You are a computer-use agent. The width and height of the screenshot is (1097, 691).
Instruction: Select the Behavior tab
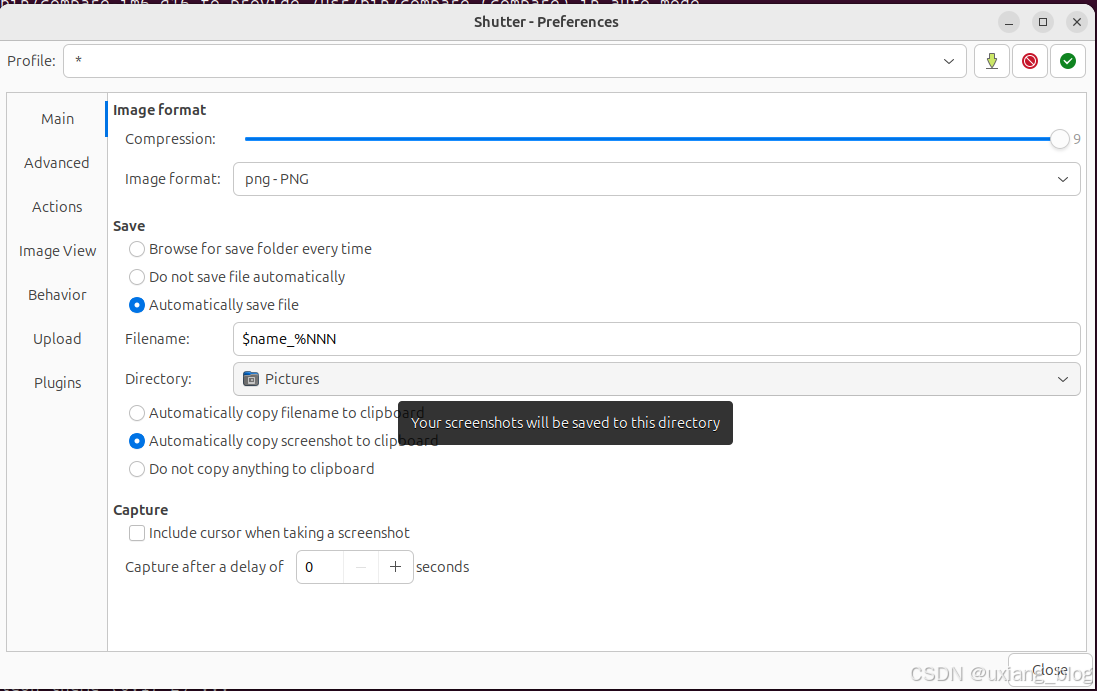pyautogui.click(x=57, y=295)
